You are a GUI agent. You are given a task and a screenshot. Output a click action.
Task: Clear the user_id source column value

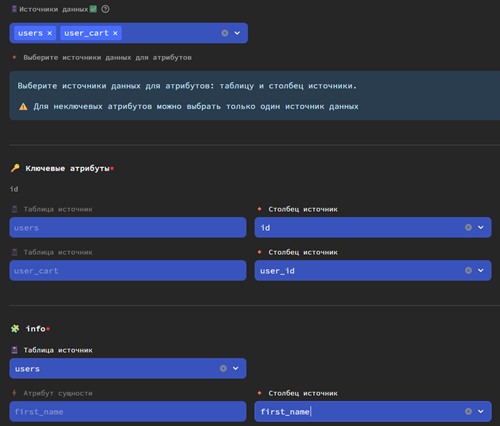(x=468, y=270)
